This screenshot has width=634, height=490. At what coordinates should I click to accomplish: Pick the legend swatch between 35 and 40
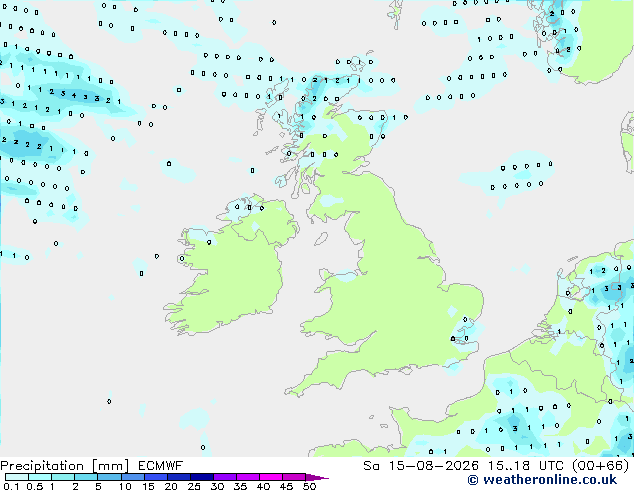tap(248, 477)
